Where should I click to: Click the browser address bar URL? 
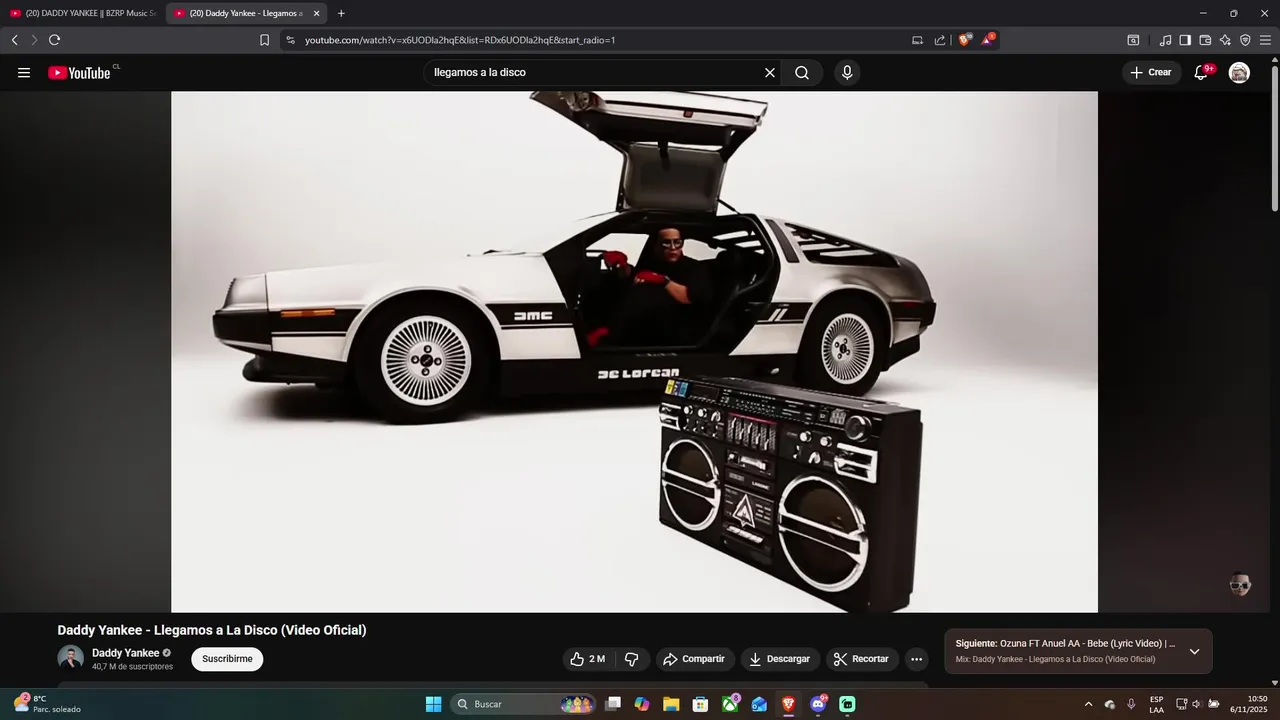[x=460, y=40]
